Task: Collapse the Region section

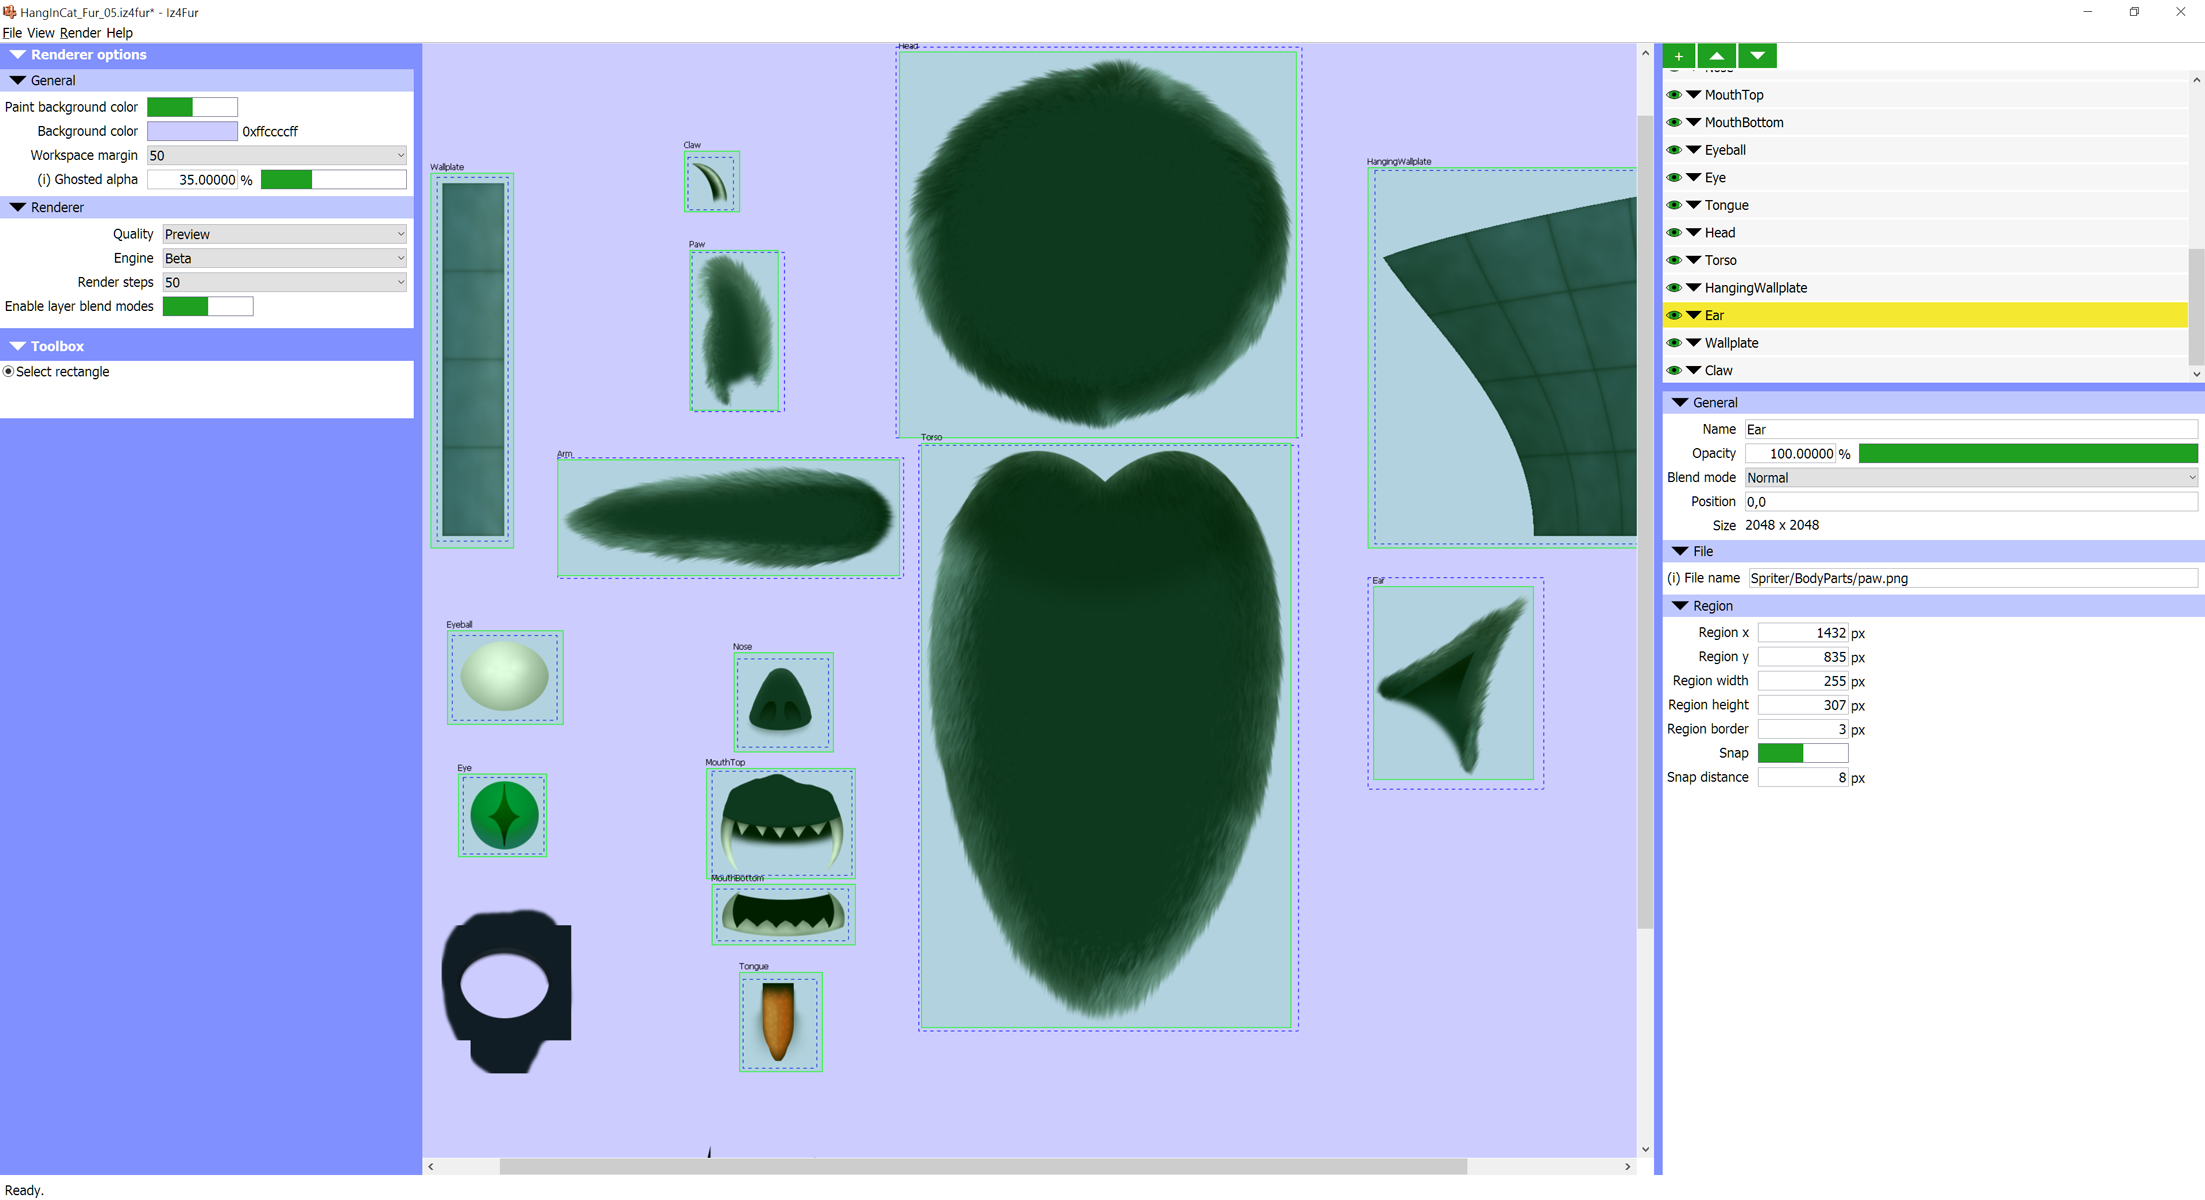Action: 1680,606
